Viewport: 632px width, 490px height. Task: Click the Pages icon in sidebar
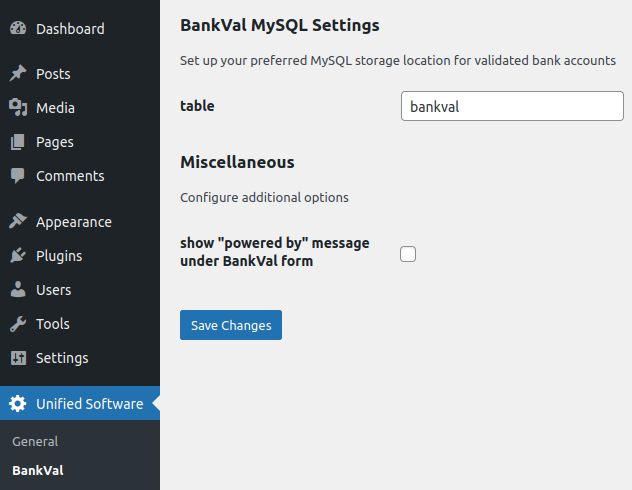pos(18,142)
